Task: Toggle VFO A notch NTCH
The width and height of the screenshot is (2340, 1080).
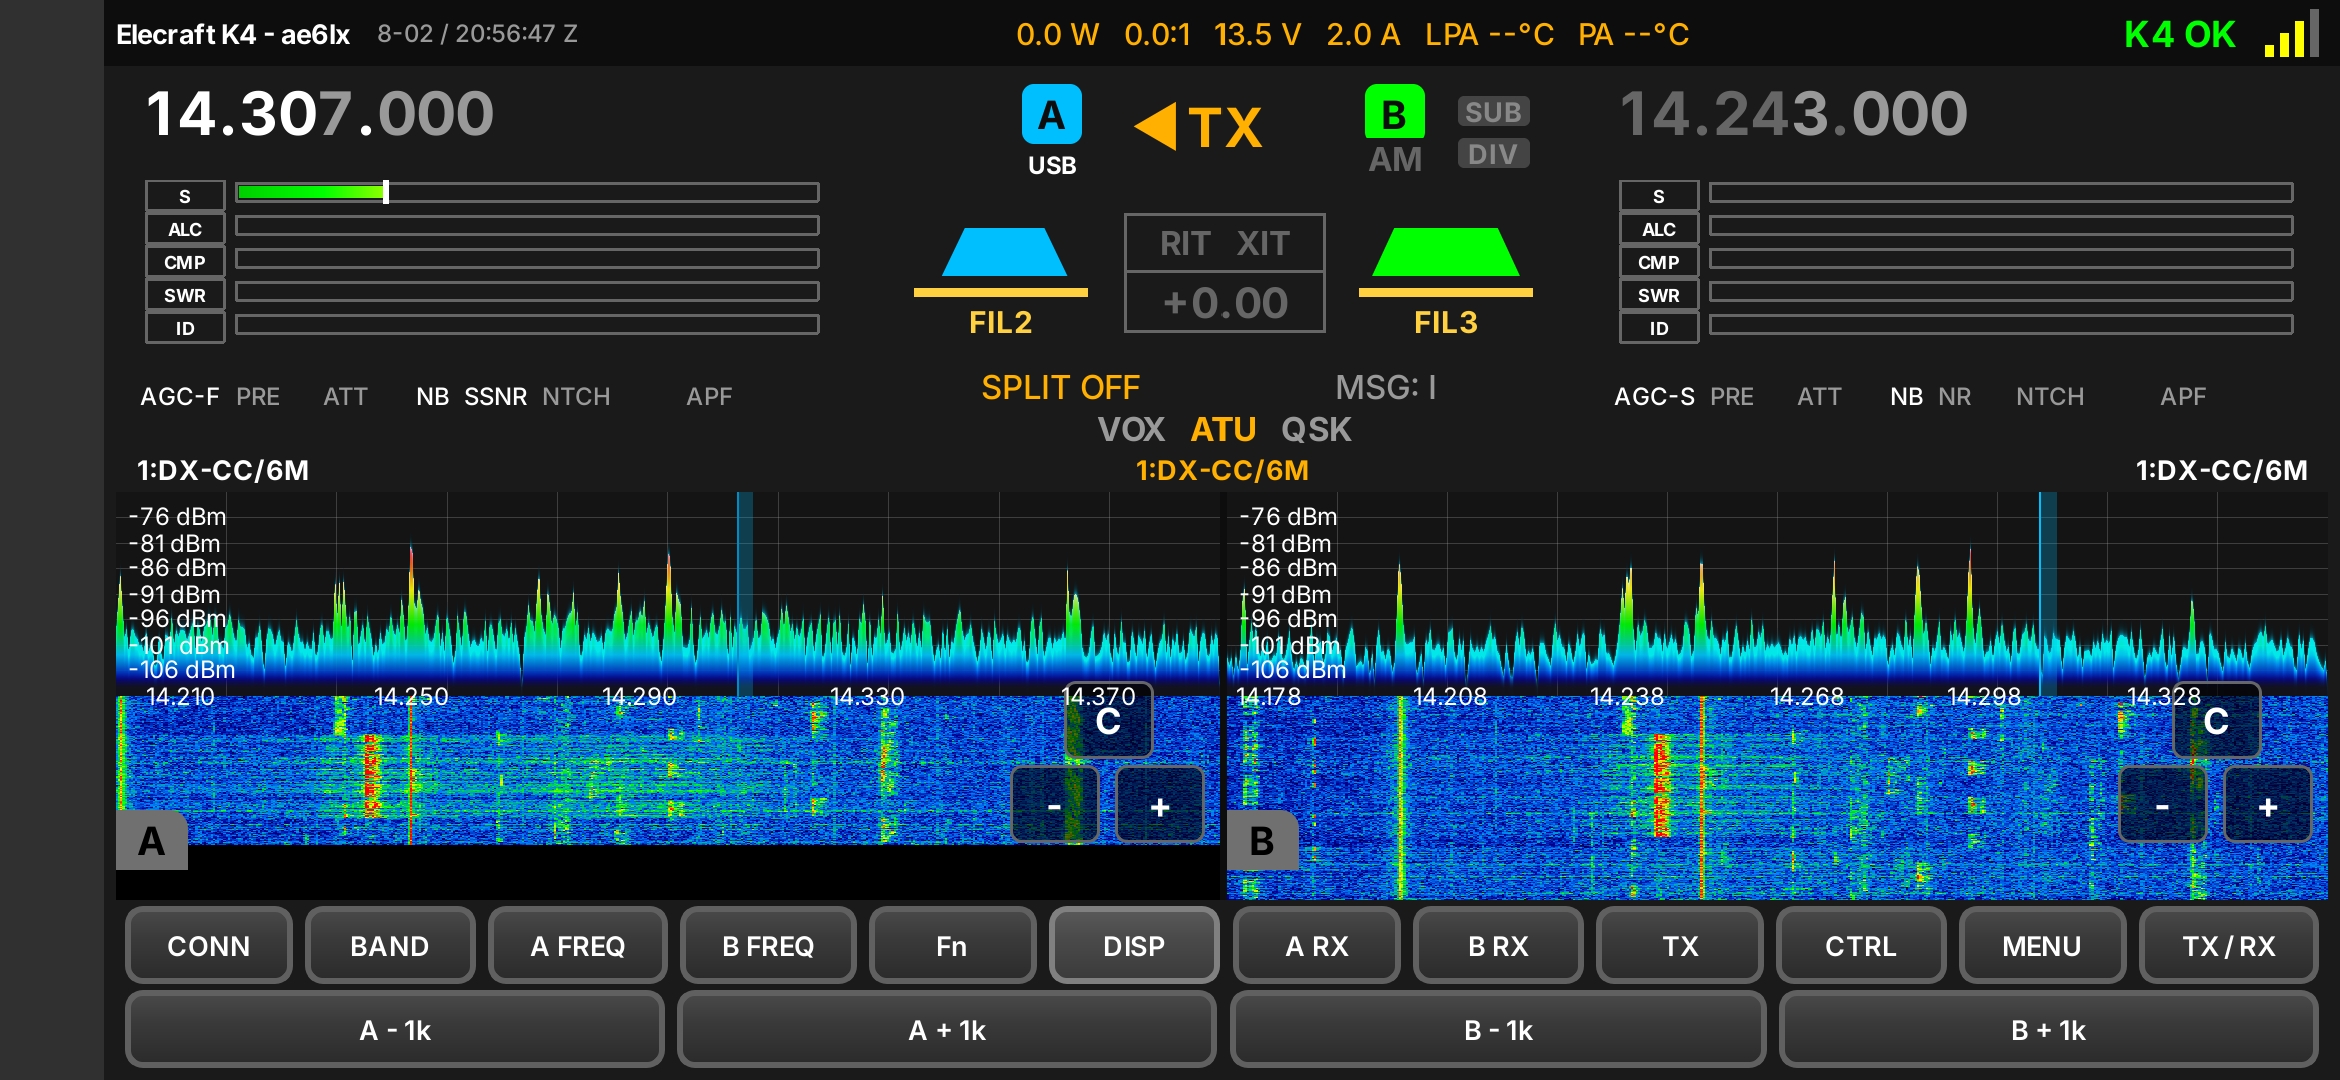Action: pyautogui.click(x=576, y=397)
